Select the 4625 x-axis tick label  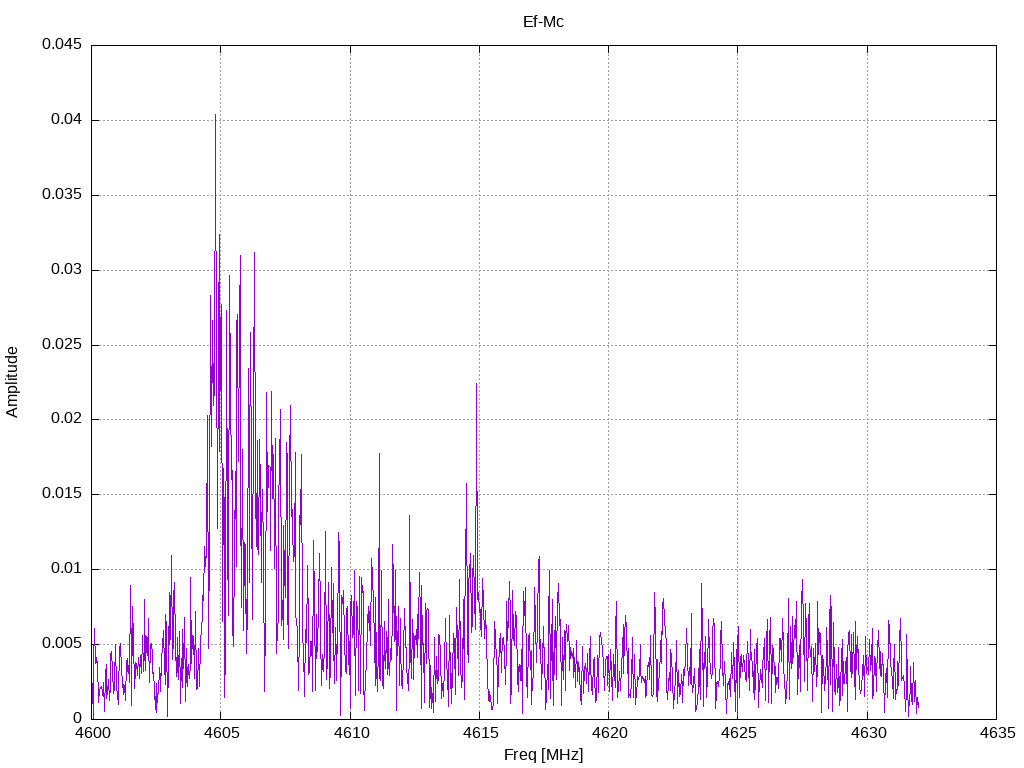pyautogui.click(x=737, y=733)
